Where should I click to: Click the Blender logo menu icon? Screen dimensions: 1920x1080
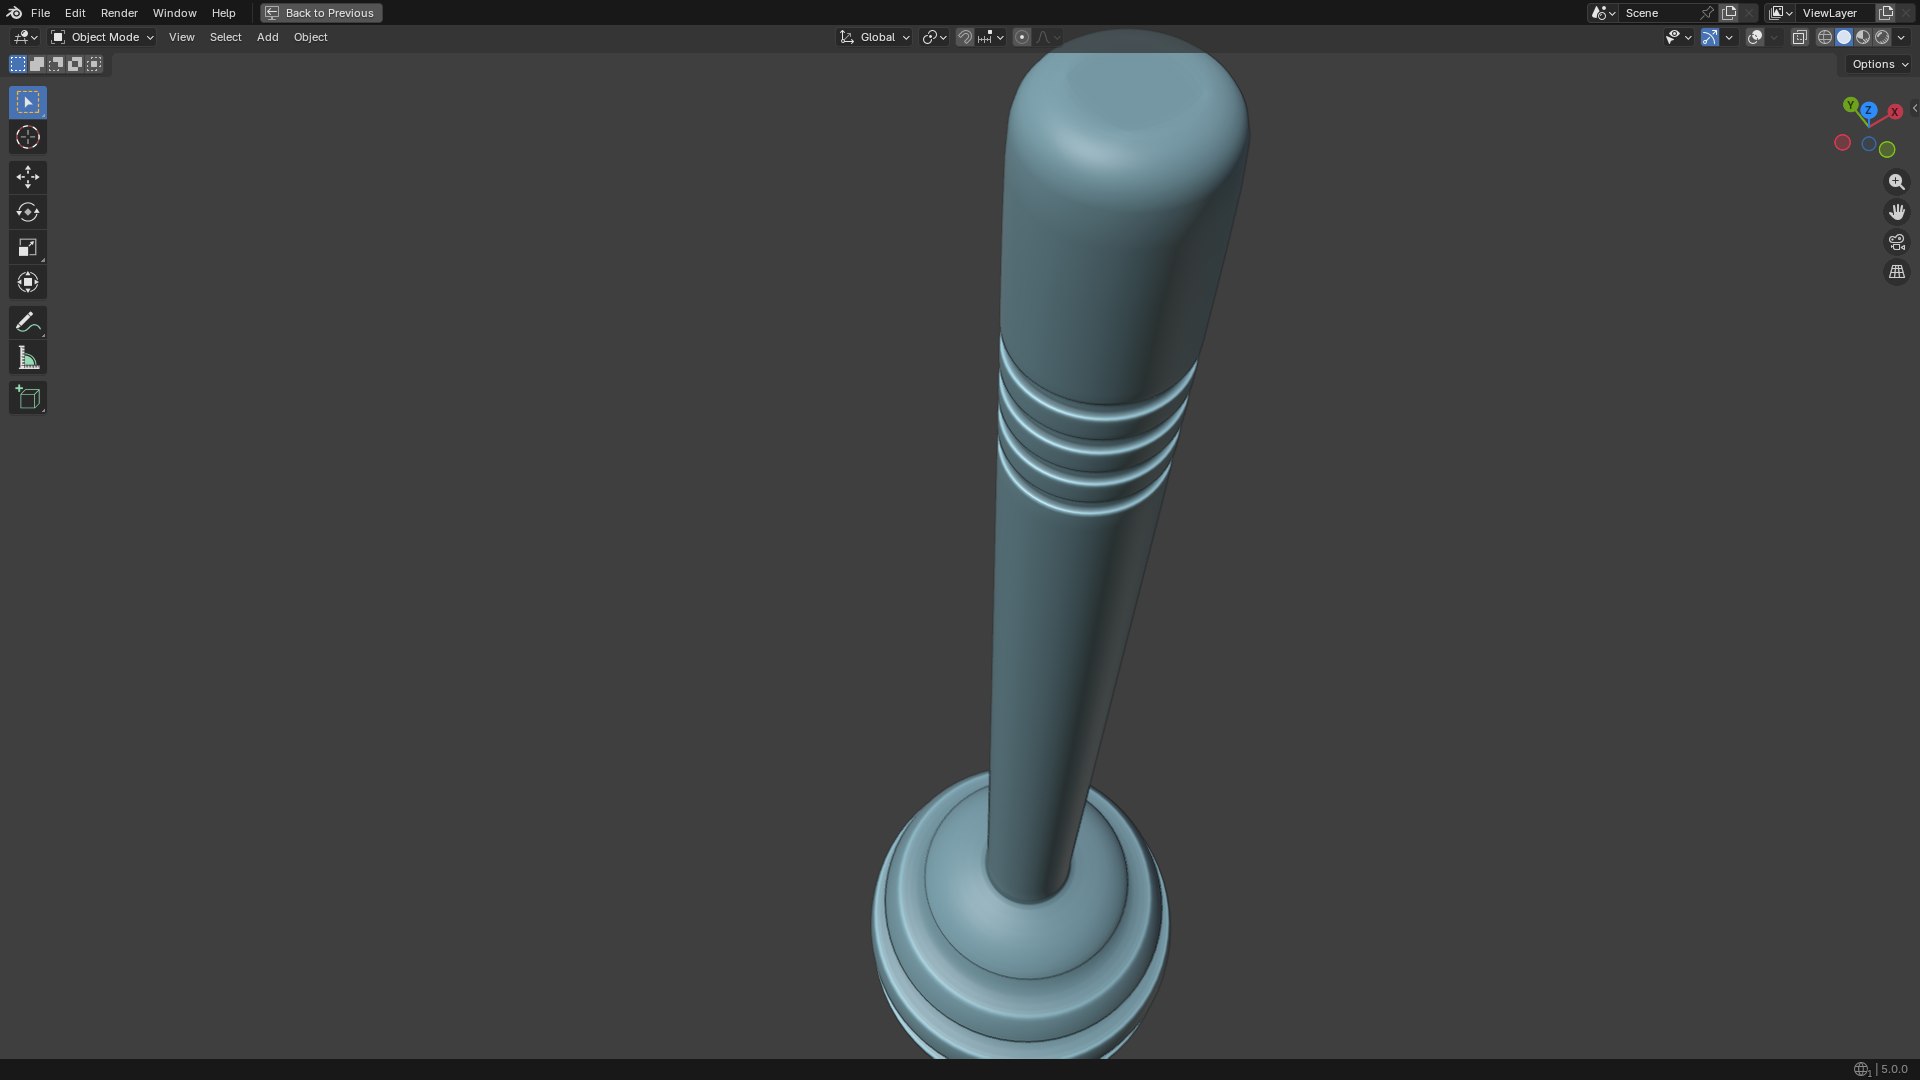pos(14,13)
